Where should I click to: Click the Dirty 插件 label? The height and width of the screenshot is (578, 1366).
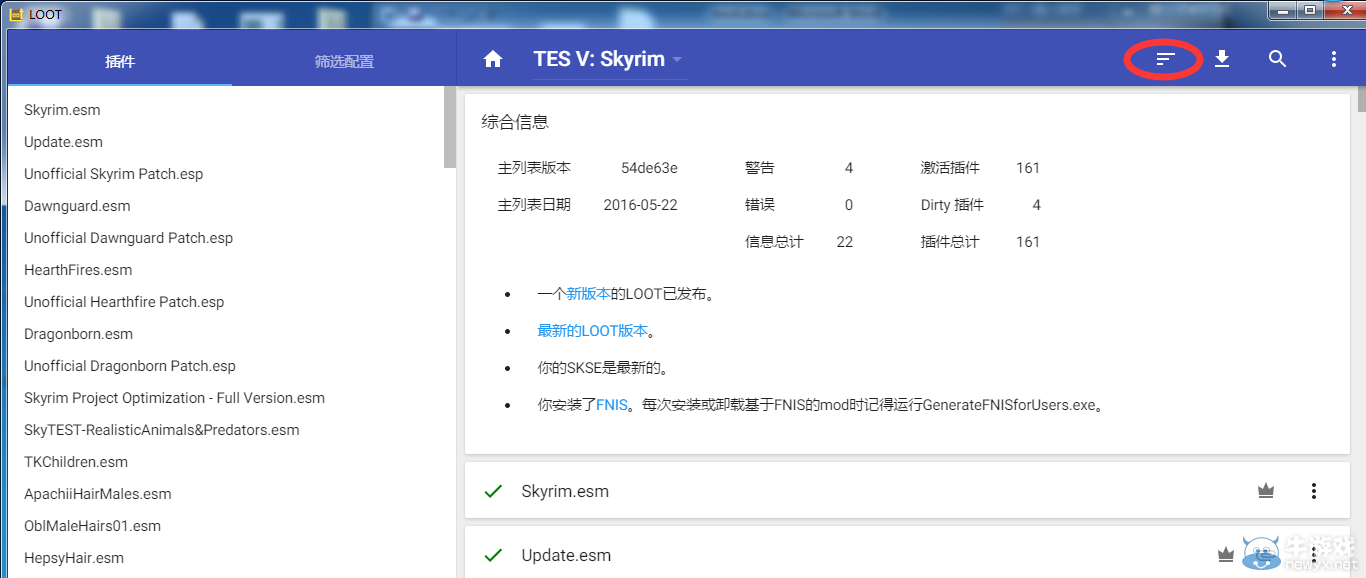(x=952, y=205)
